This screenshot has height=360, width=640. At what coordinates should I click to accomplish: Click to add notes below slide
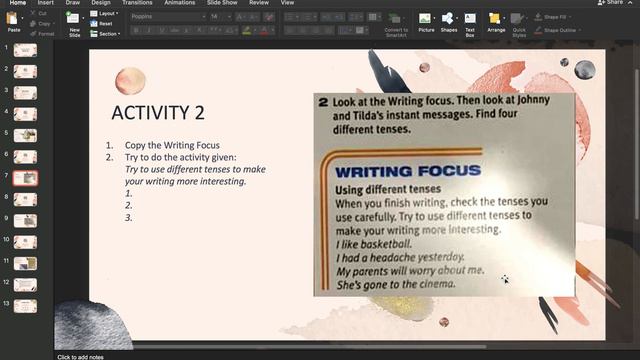80,357
